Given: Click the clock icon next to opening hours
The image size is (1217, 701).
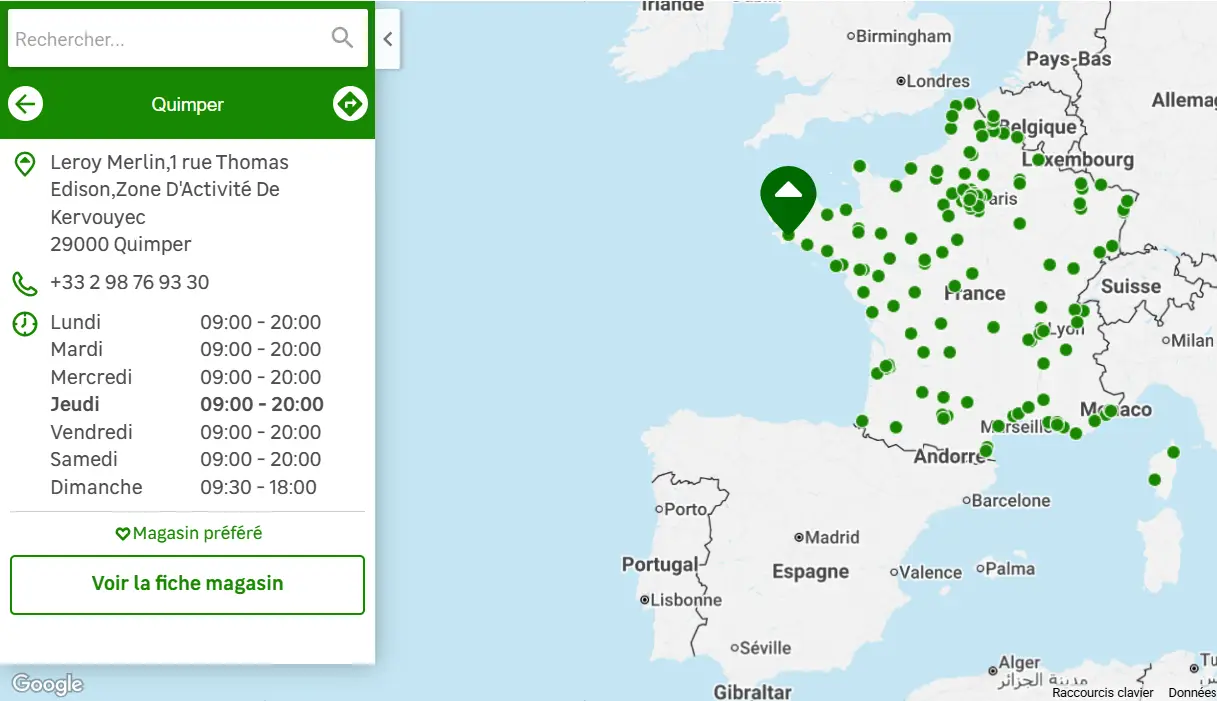Looking at the screenshot, I should tap(24, 323).
